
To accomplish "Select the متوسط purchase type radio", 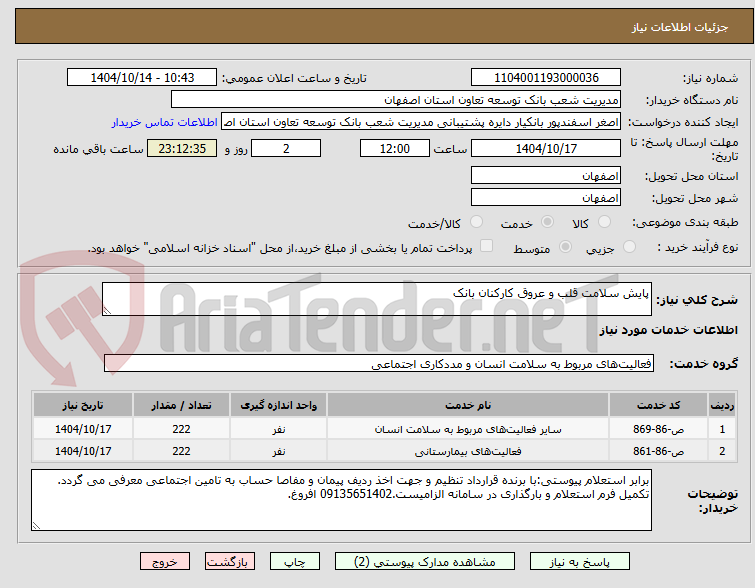I will click(565, 247).
